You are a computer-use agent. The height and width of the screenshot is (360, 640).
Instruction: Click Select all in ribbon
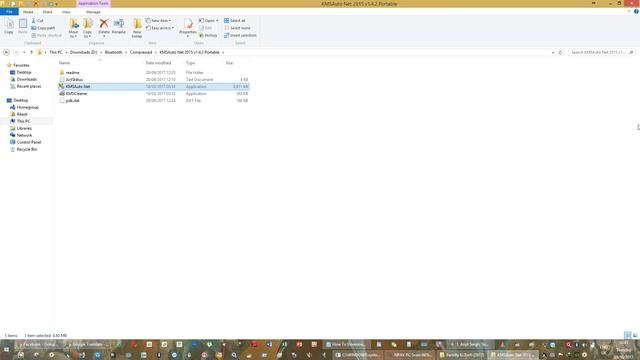tap(235, 20)
